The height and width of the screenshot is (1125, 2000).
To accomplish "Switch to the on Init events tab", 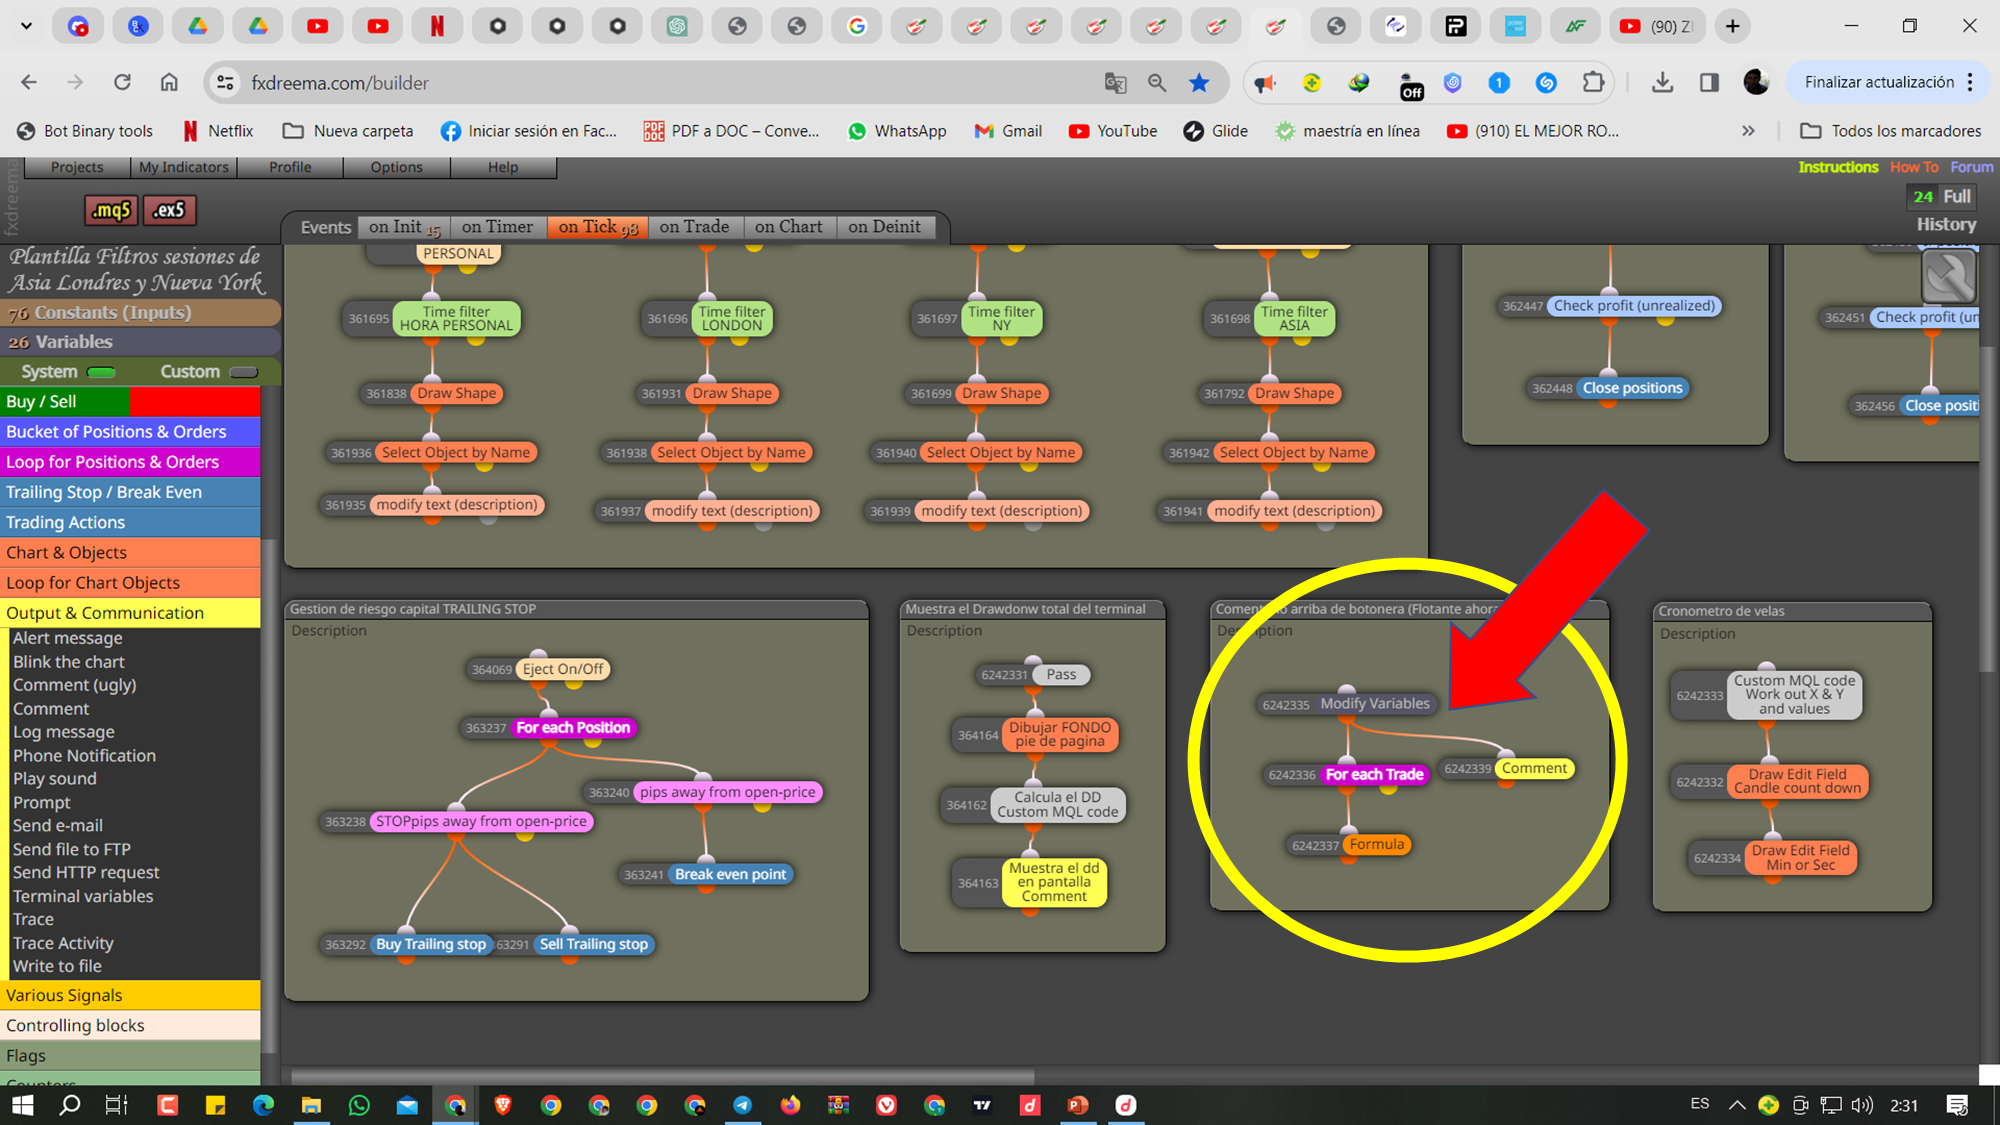I will pyautogui.click(x=404, y=227).
